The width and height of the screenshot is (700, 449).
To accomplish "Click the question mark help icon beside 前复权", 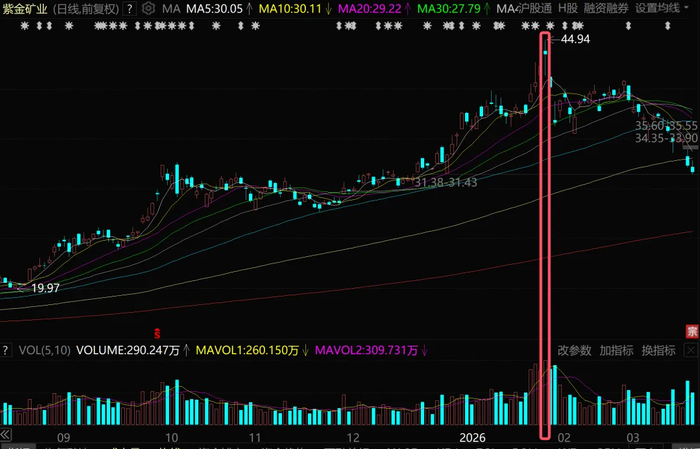I will [129, 8].
